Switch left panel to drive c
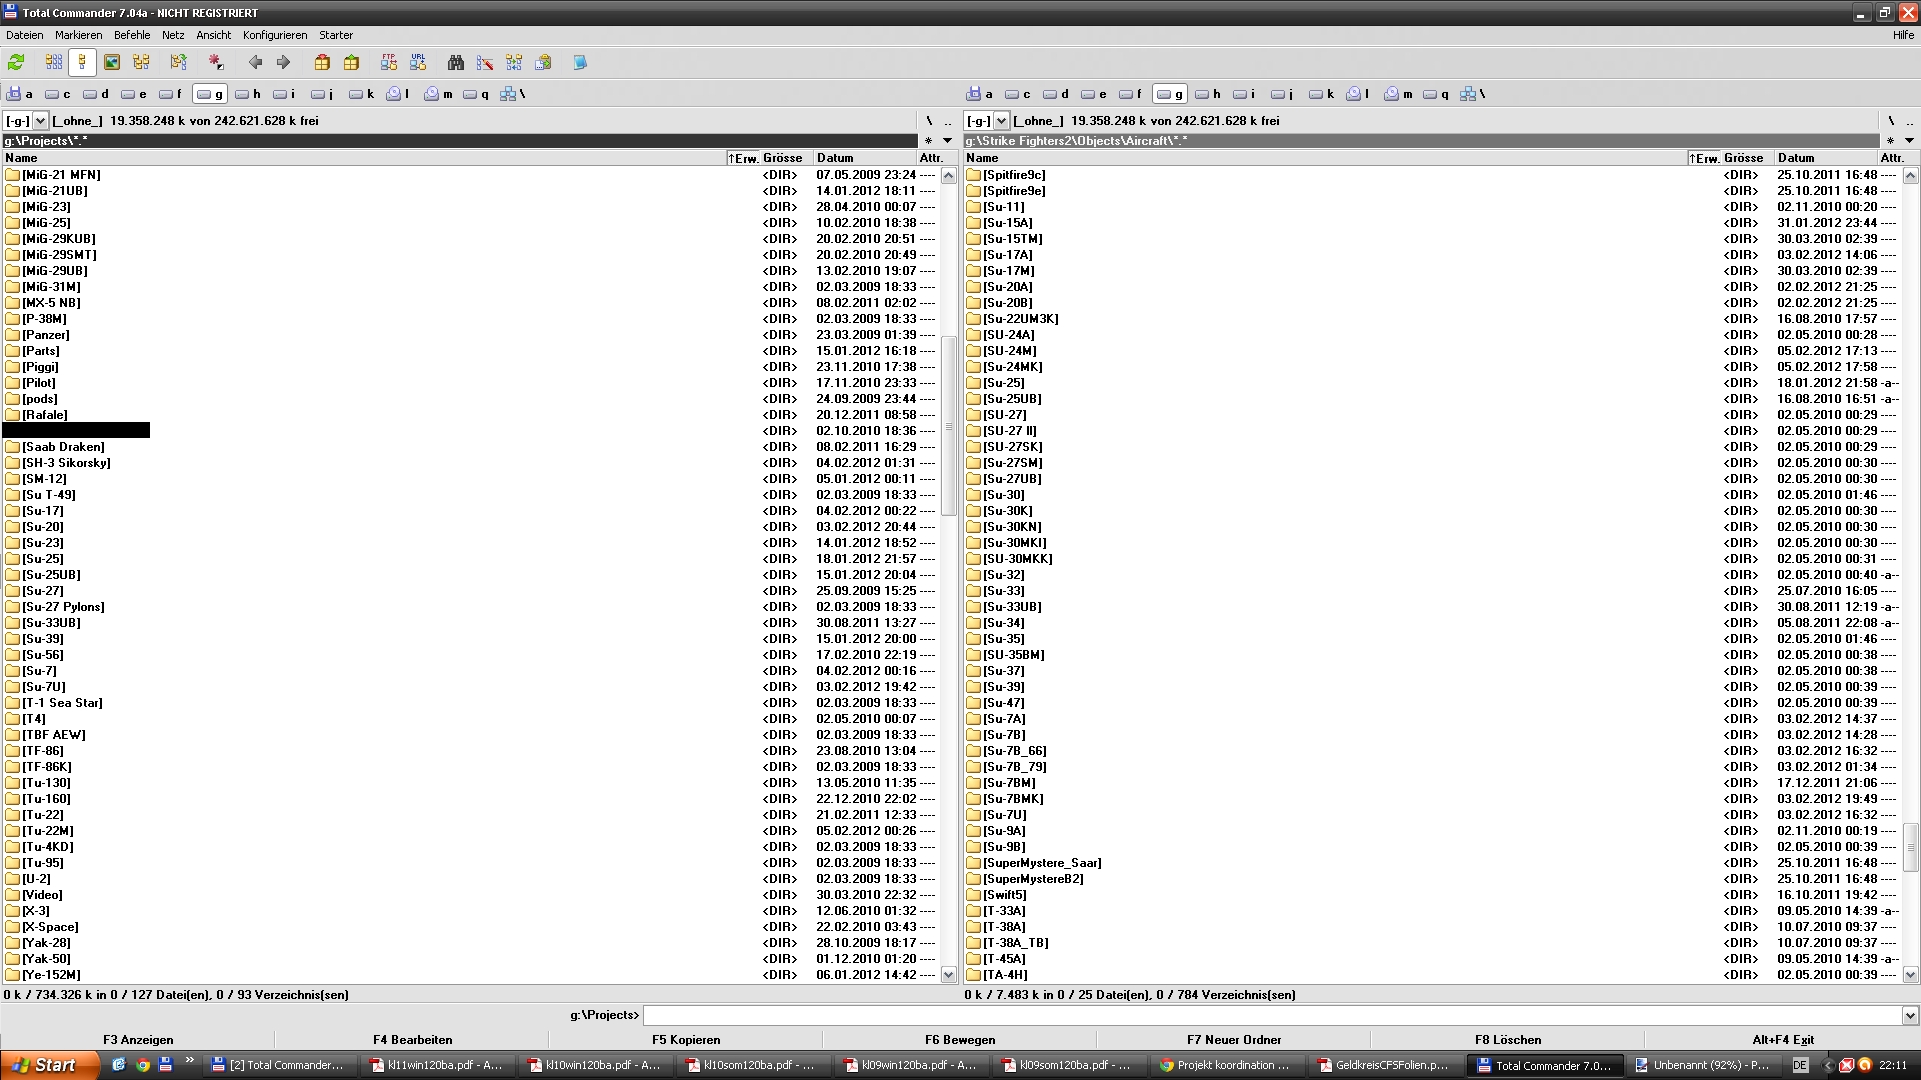This screenshot has width=1921, height=1080. tap(58, 94)
